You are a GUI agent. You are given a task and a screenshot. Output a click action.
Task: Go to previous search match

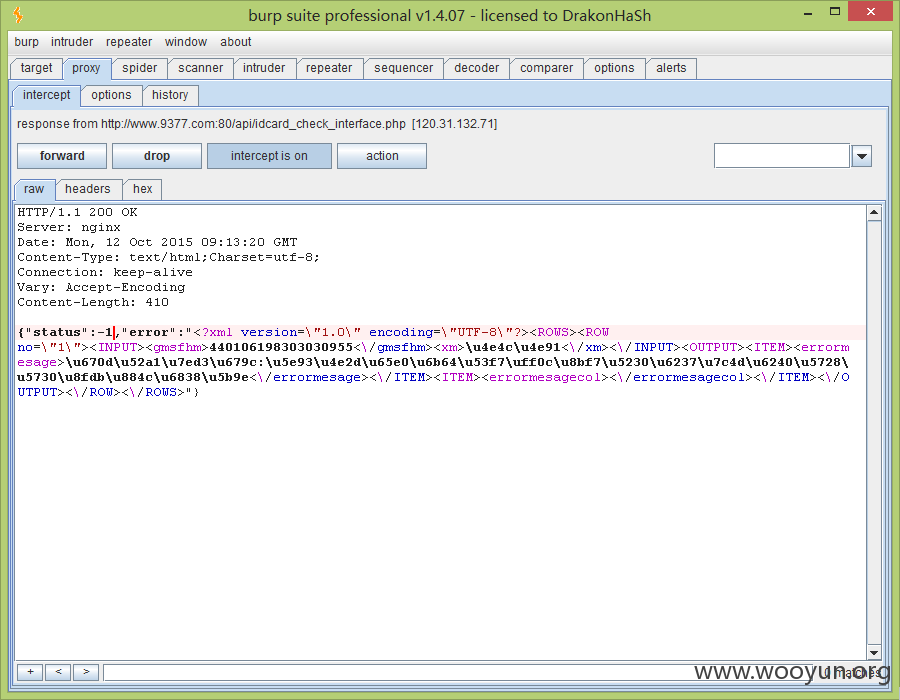(x=58, y=672)
